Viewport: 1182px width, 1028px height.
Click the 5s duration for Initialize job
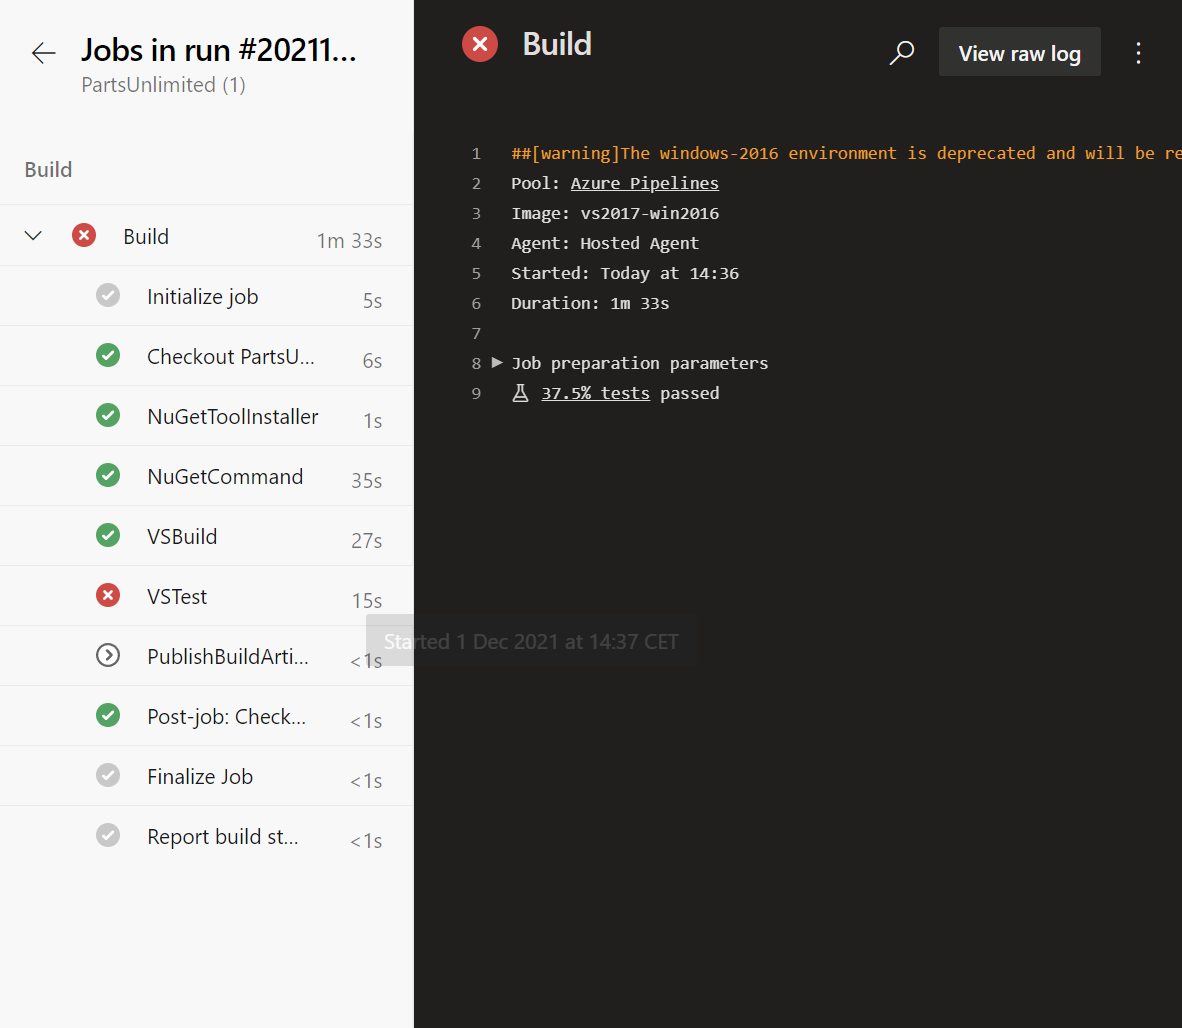tap(372, 301)
